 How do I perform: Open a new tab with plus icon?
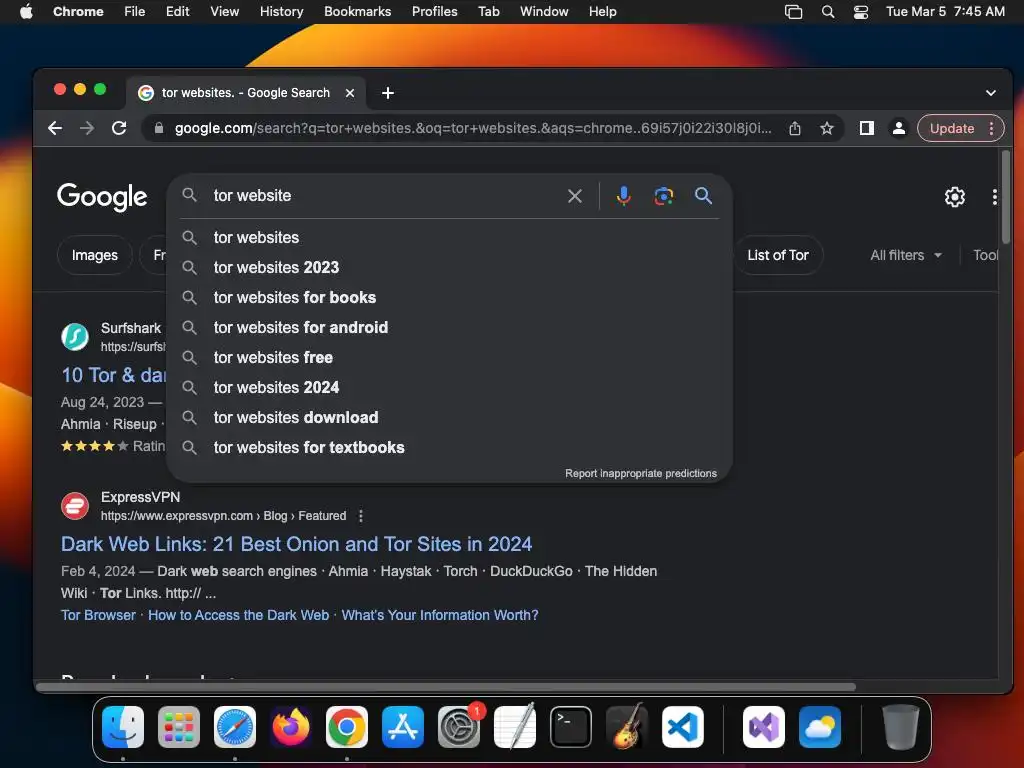point(388,93)
